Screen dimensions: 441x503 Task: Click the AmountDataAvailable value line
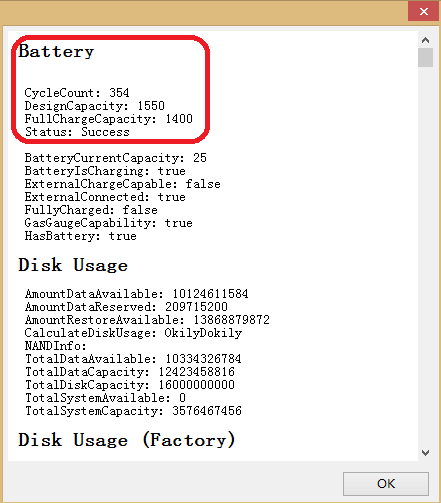pyautogui.click(x=136, y=294)
